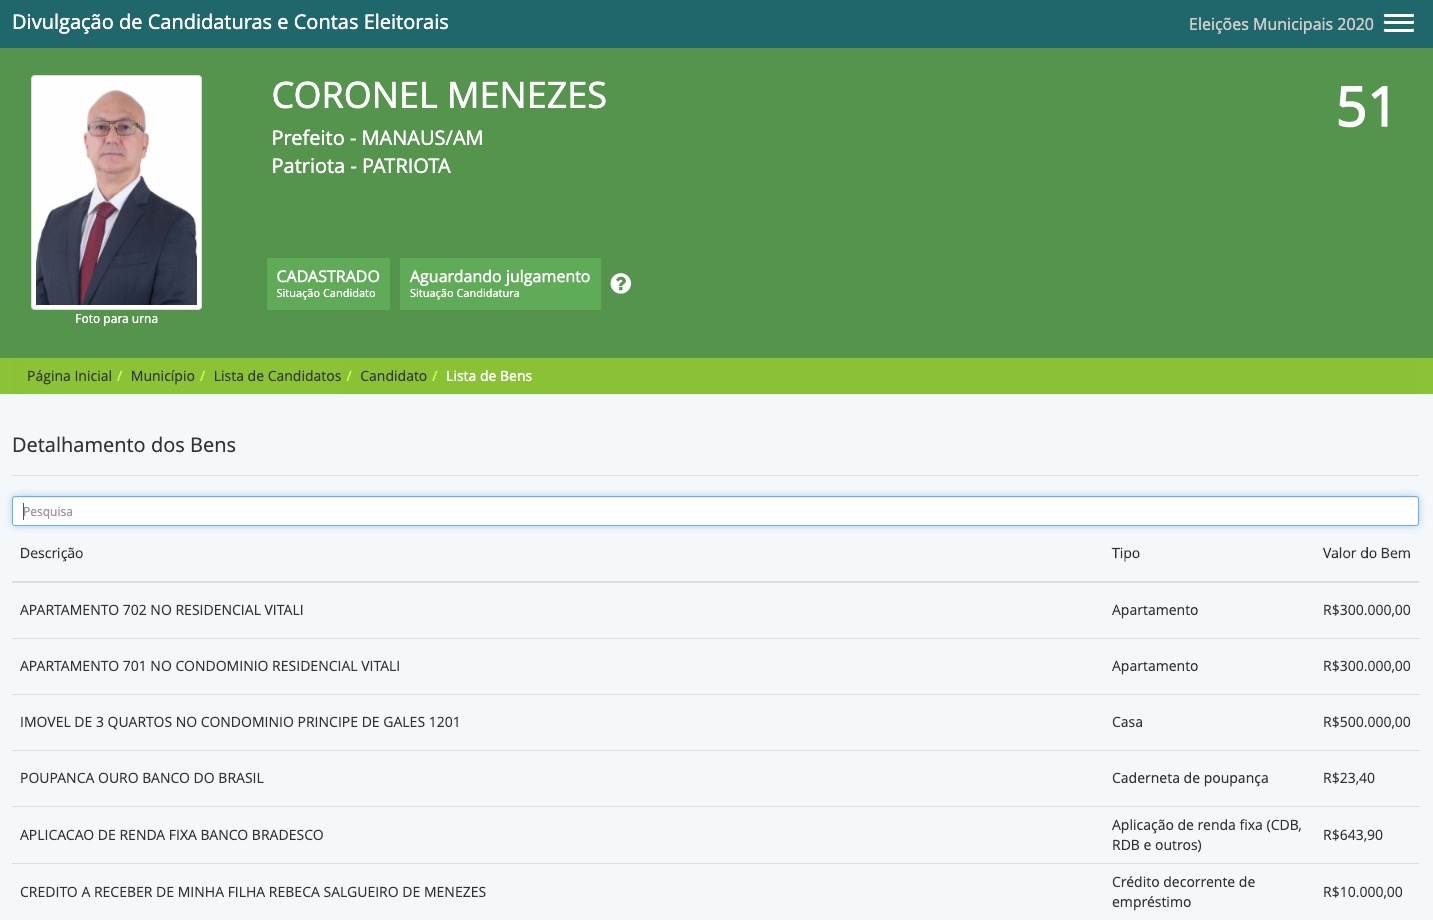Select the 'IMOVEL DE 3 QUARTOS' row

point(240,722)
